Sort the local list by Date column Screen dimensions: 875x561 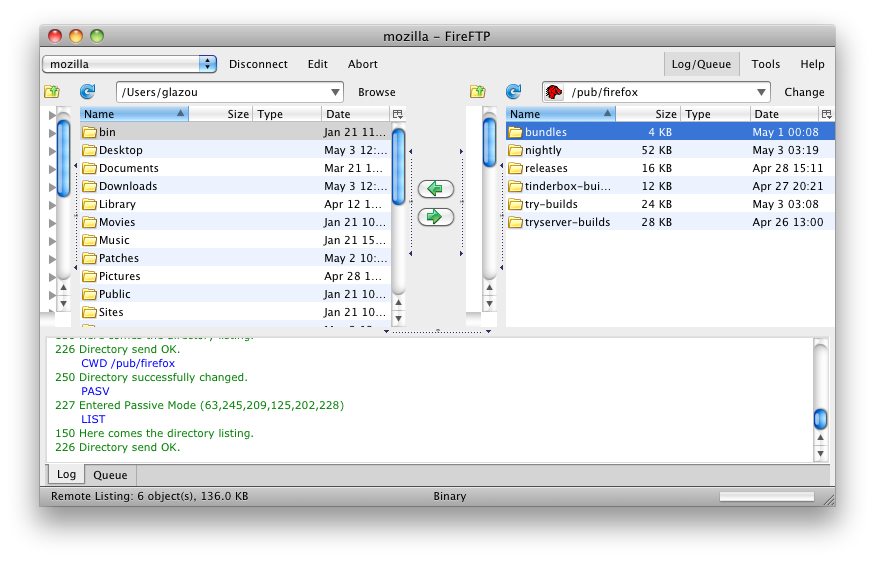pos(355,114)
